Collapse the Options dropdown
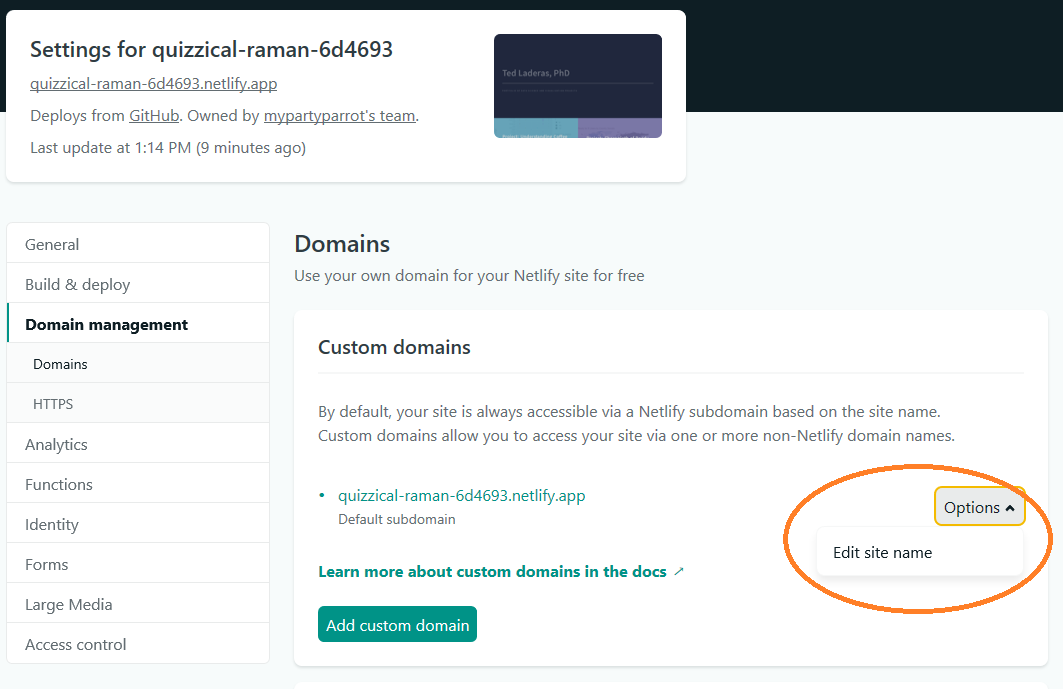1063x689 pixels. pyautogui.click(x=979, y=507)
